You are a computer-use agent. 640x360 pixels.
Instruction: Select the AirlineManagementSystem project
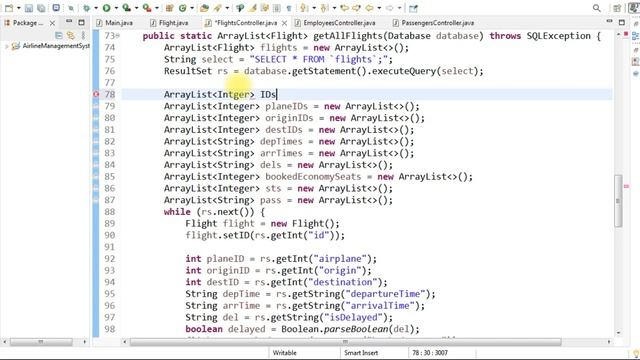click(56, 46)
